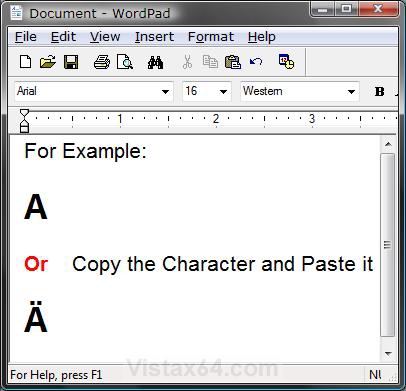This screenshot has height=391, width=406.
Task: Click the text "Copy the Character and Paste it"
Action: 223,265
